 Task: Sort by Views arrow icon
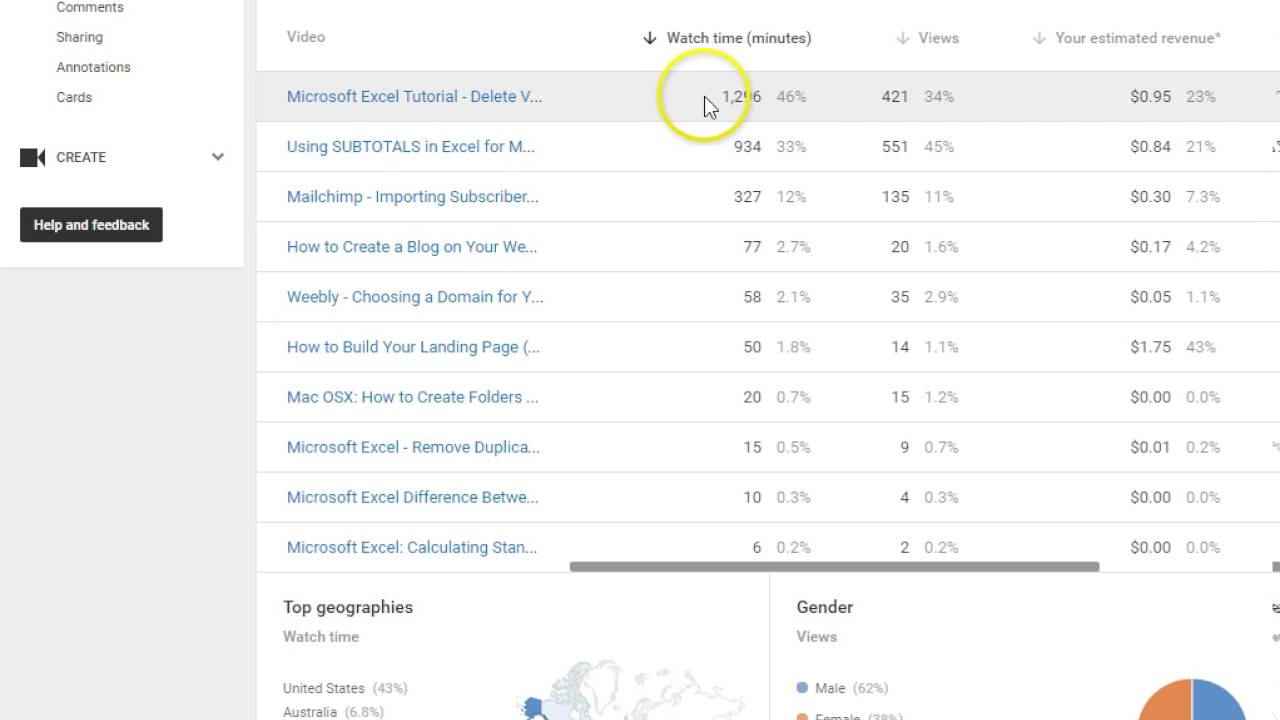pos(903,38)
